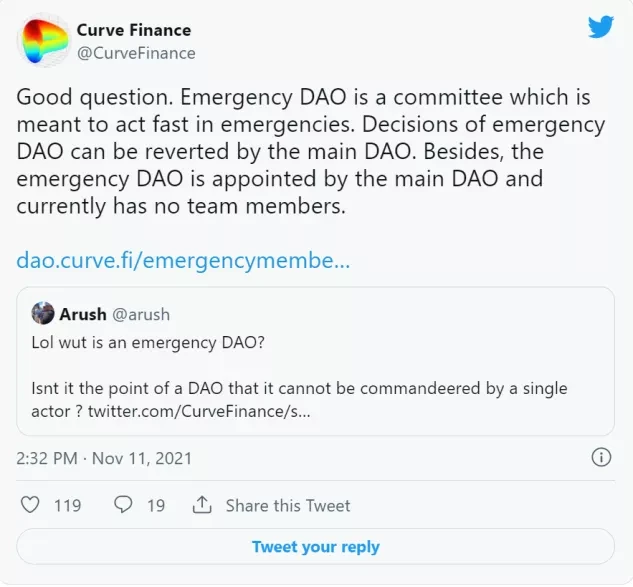Open the tweet info circle icon
The height and width of the screenshot is (587, 633).
(601, 457)
